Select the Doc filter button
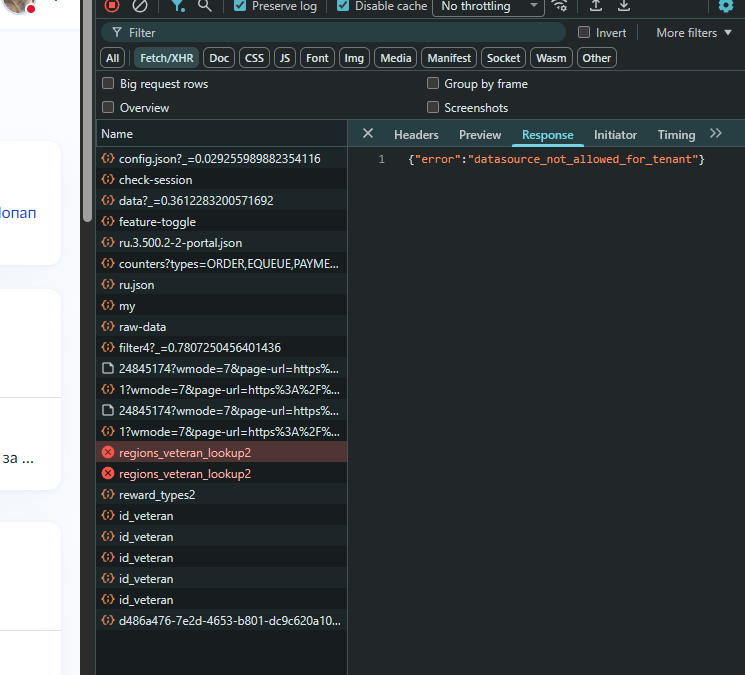This screenshot has width=745, height=675. click(219, 58)
